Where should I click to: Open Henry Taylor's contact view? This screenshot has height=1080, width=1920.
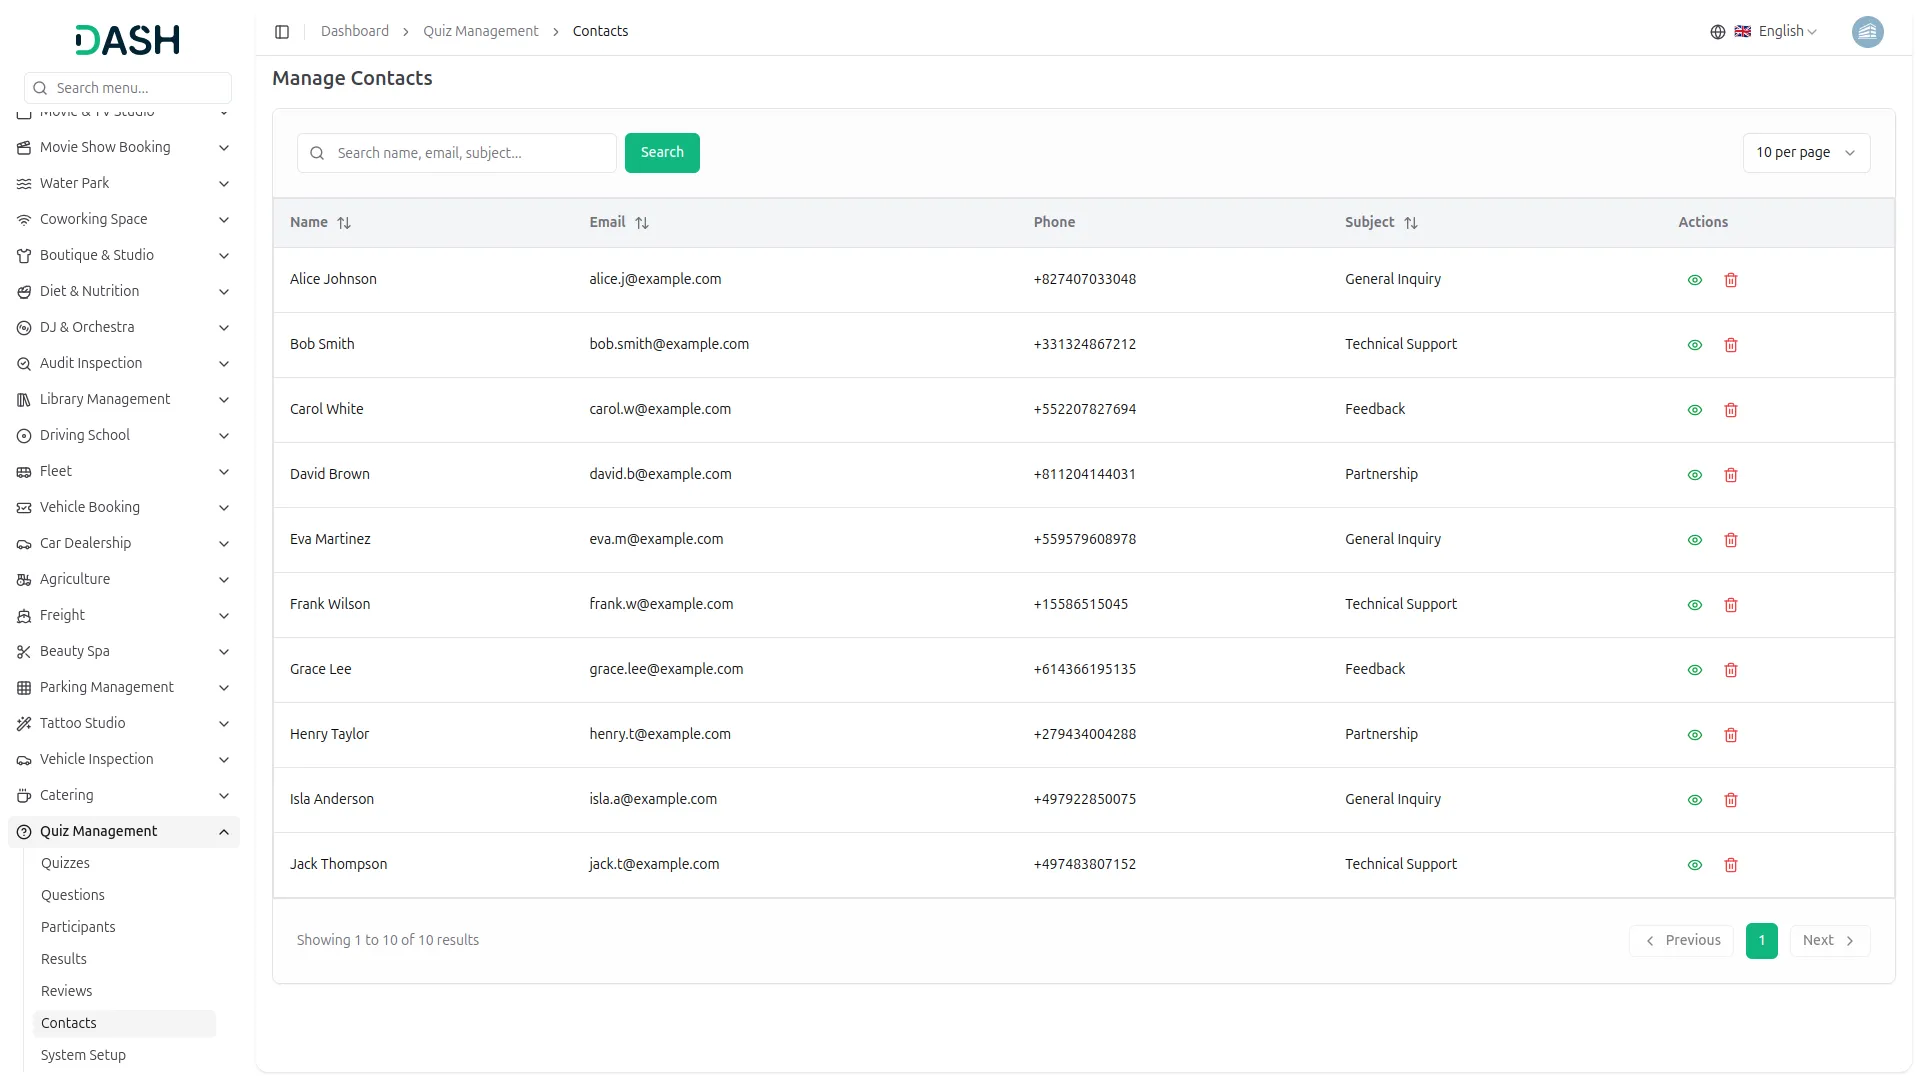click(1695, 735)
